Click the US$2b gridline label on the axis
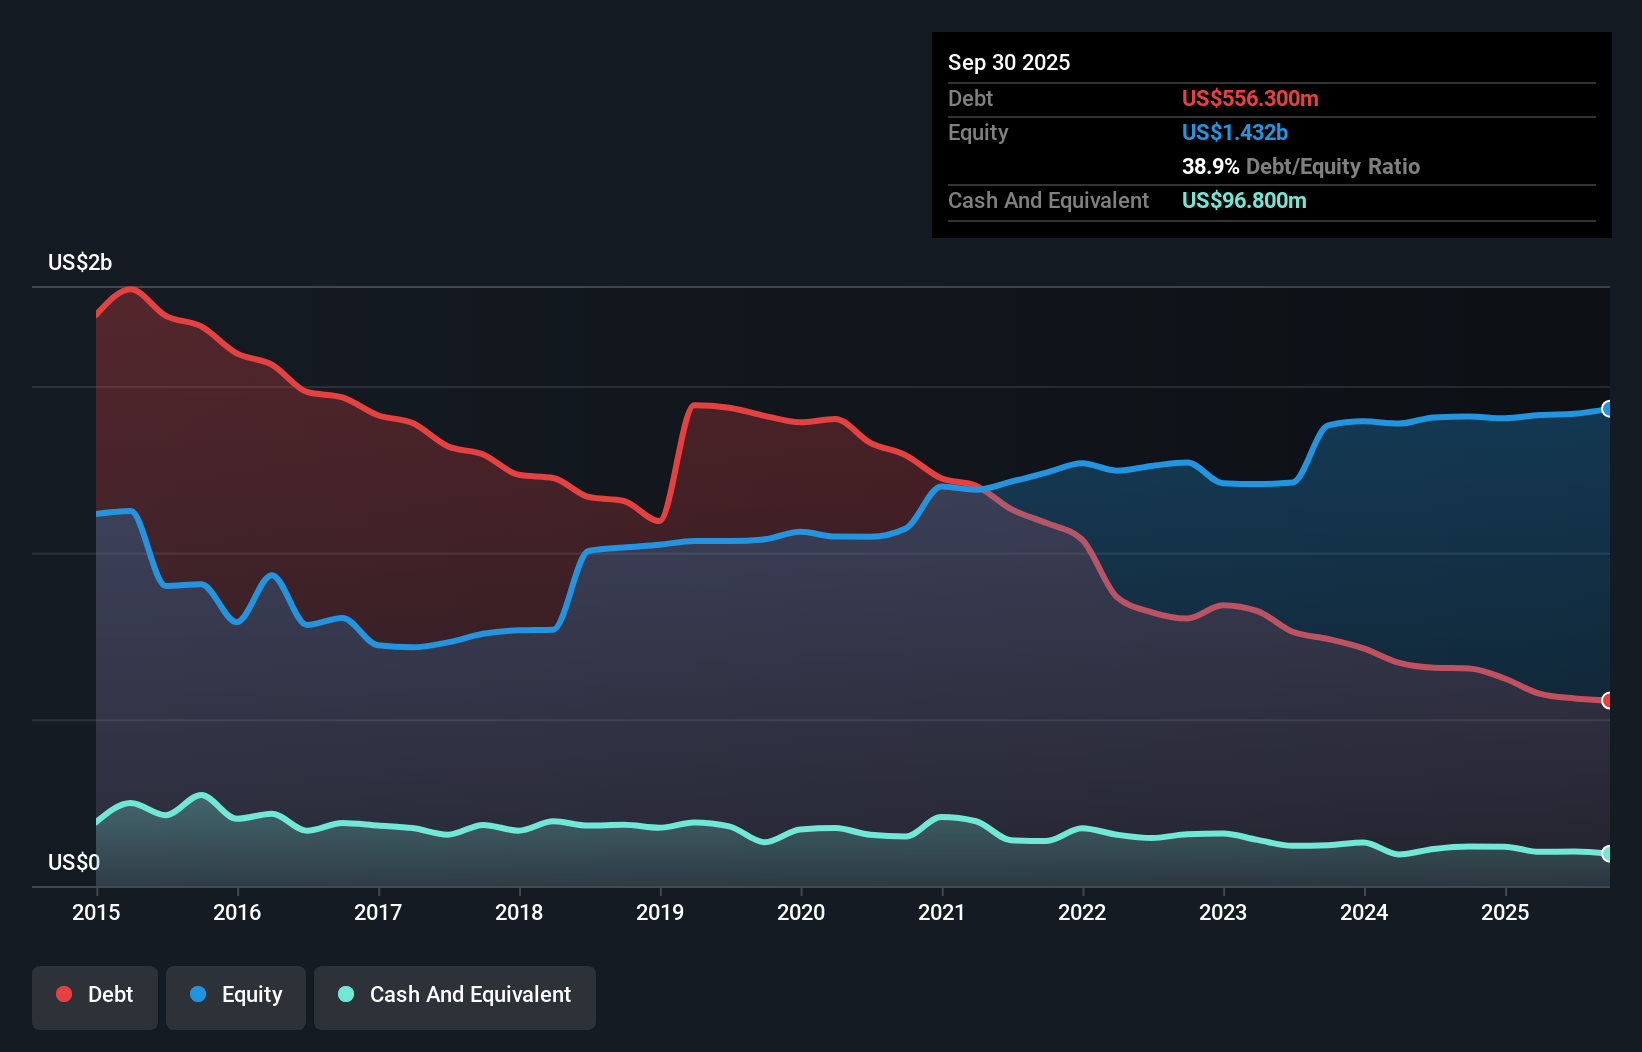Image resolution: width=1642 pixels, height=1052 pixels. point(80,262)
